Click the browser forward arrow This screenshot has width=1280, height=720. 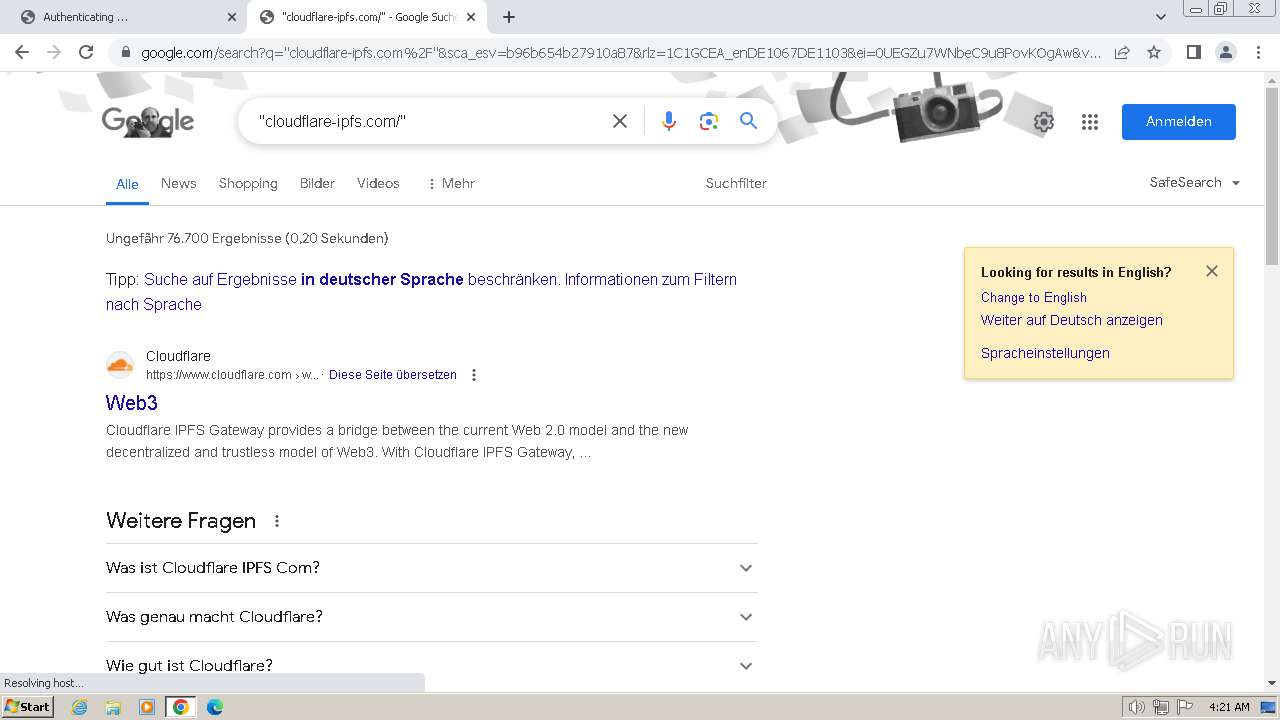pos(54,52)
